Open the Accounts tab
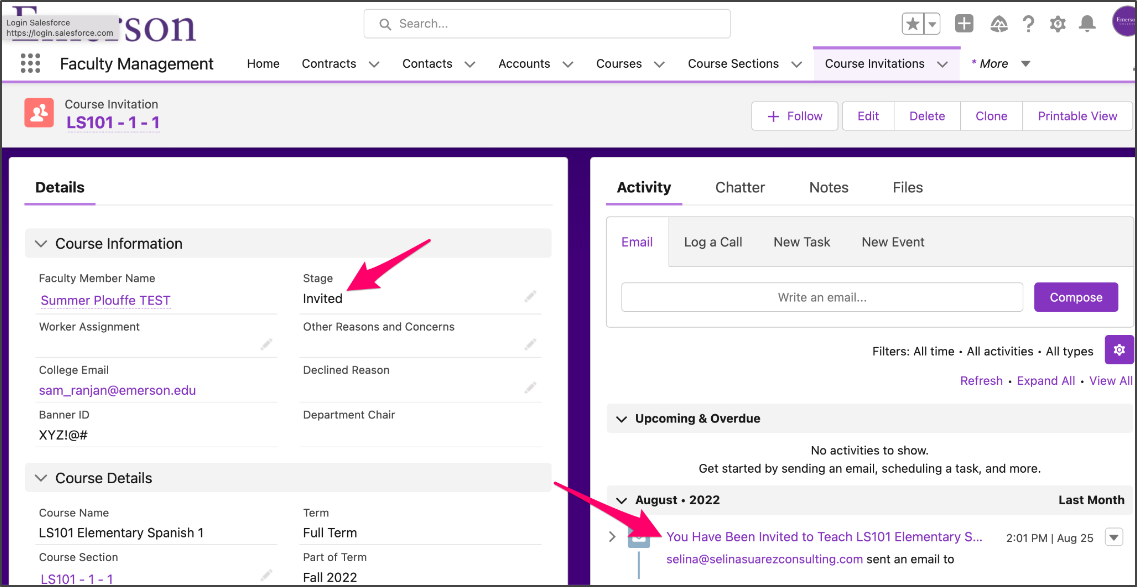1137x587 pixels. [524, 64]
